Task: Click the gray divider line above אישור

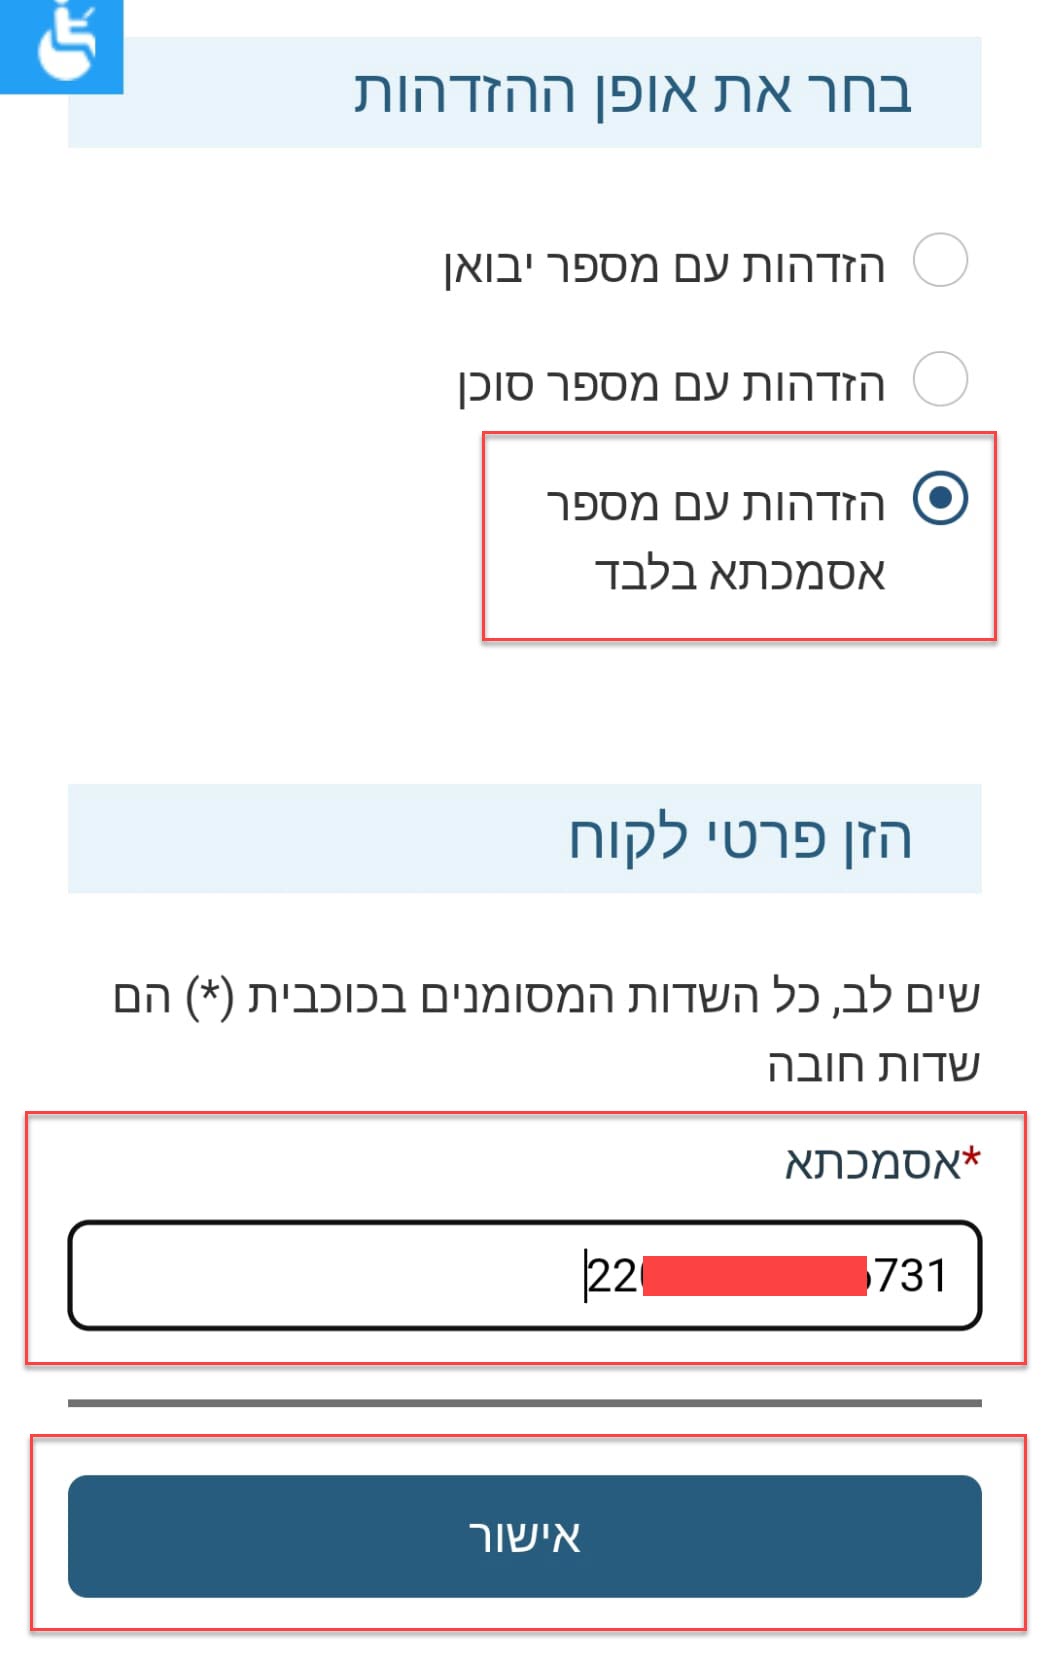Action: [x=524, y=1403]
